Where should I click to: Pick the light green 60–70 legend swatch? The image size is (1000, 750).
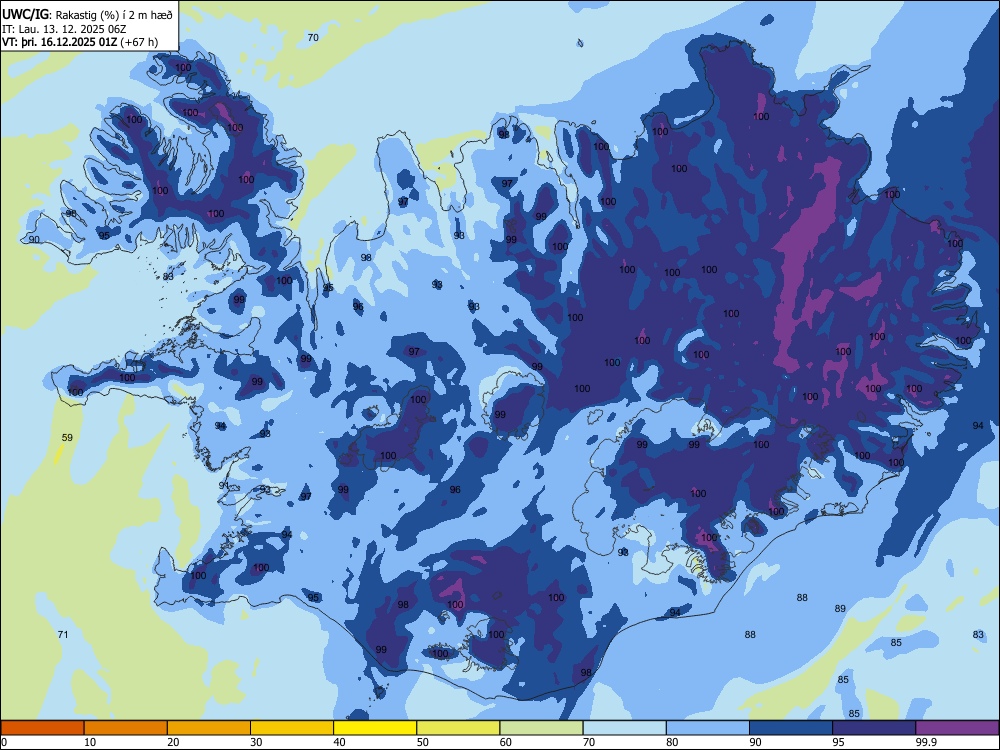541,728
